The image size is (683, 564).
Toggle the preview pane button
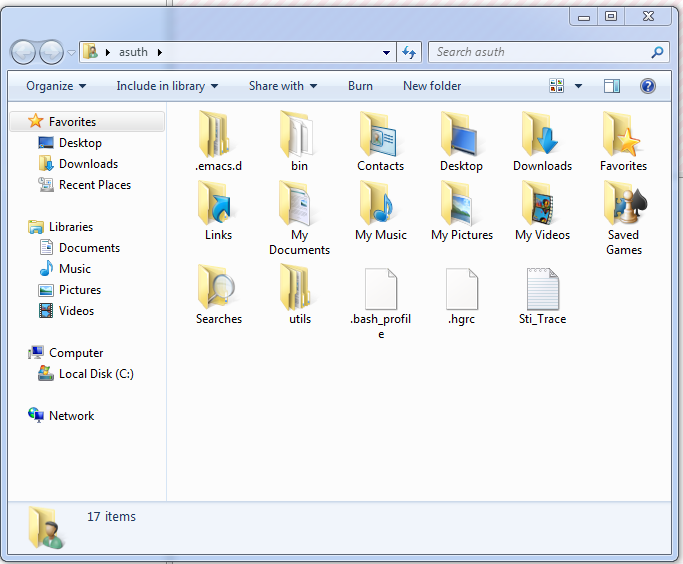point(612,86)
